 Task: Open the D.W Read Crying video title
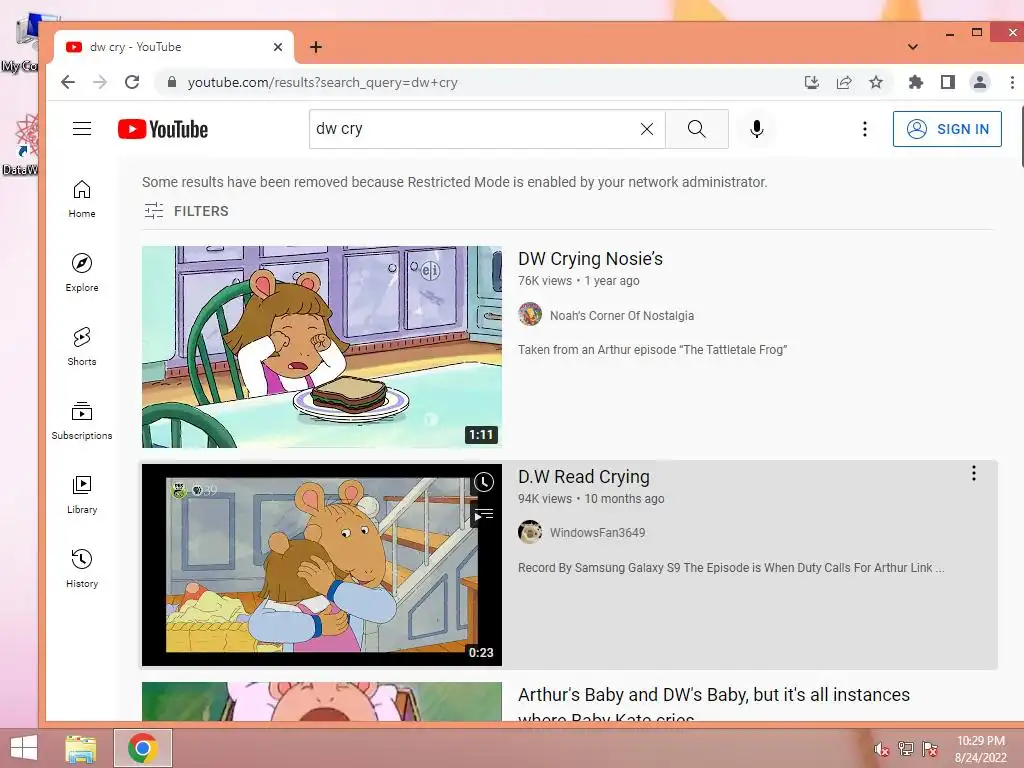coord(584,477)
